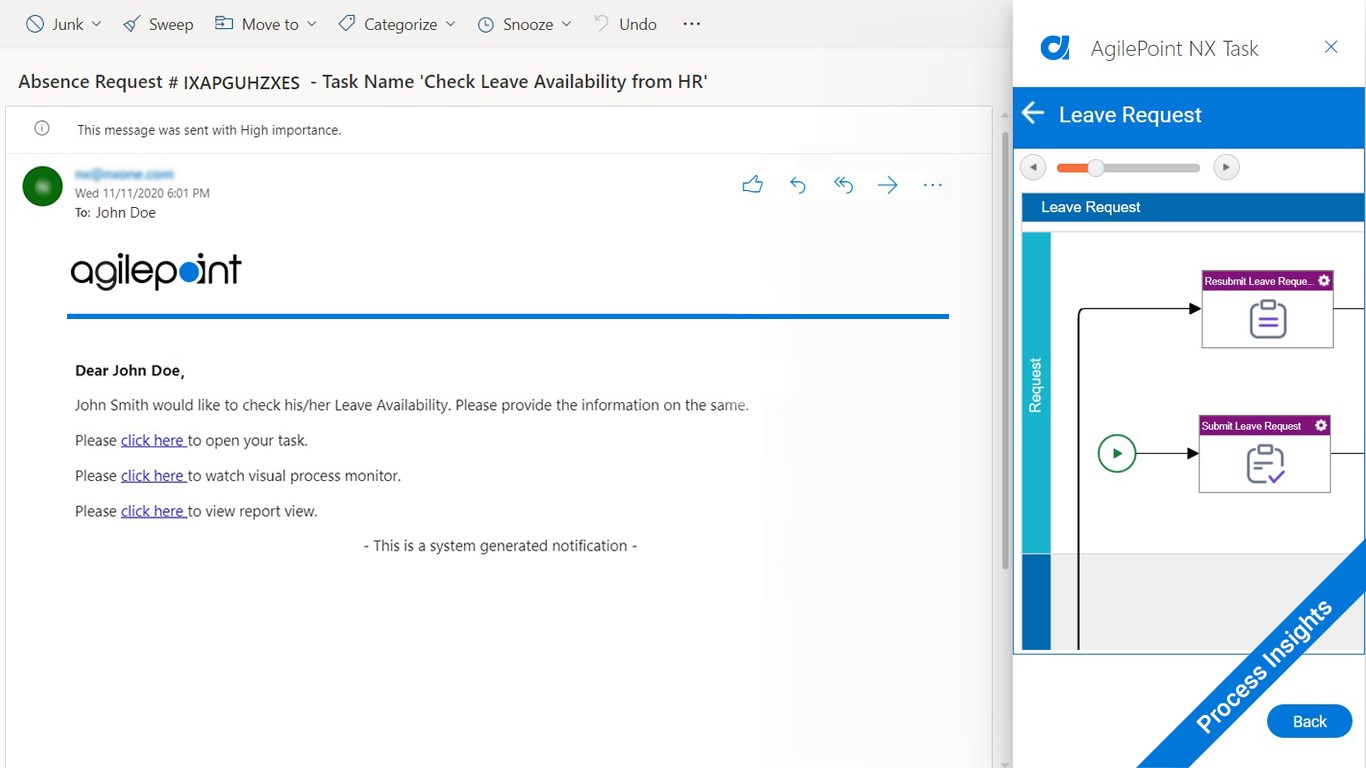
Task: Select the Resubmit Leave Request form icon
Action: coord(1268,319)
